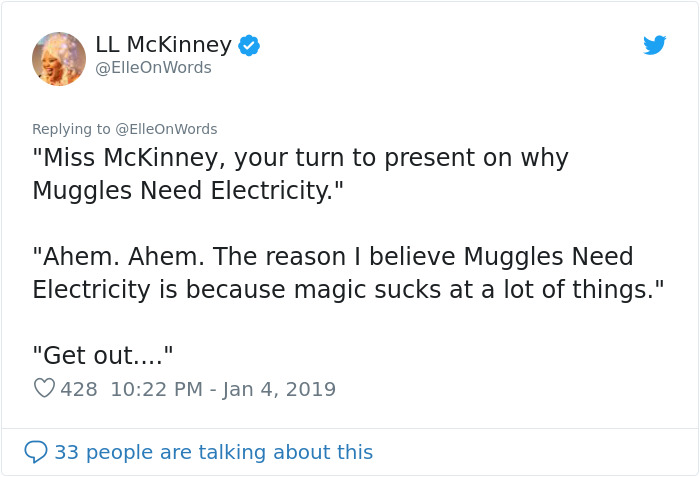The height and width of the screenshot is (477, 700).
Task: Click the "Muggles Need Electricity." line ending the first quote
Action: coord(187,190)
